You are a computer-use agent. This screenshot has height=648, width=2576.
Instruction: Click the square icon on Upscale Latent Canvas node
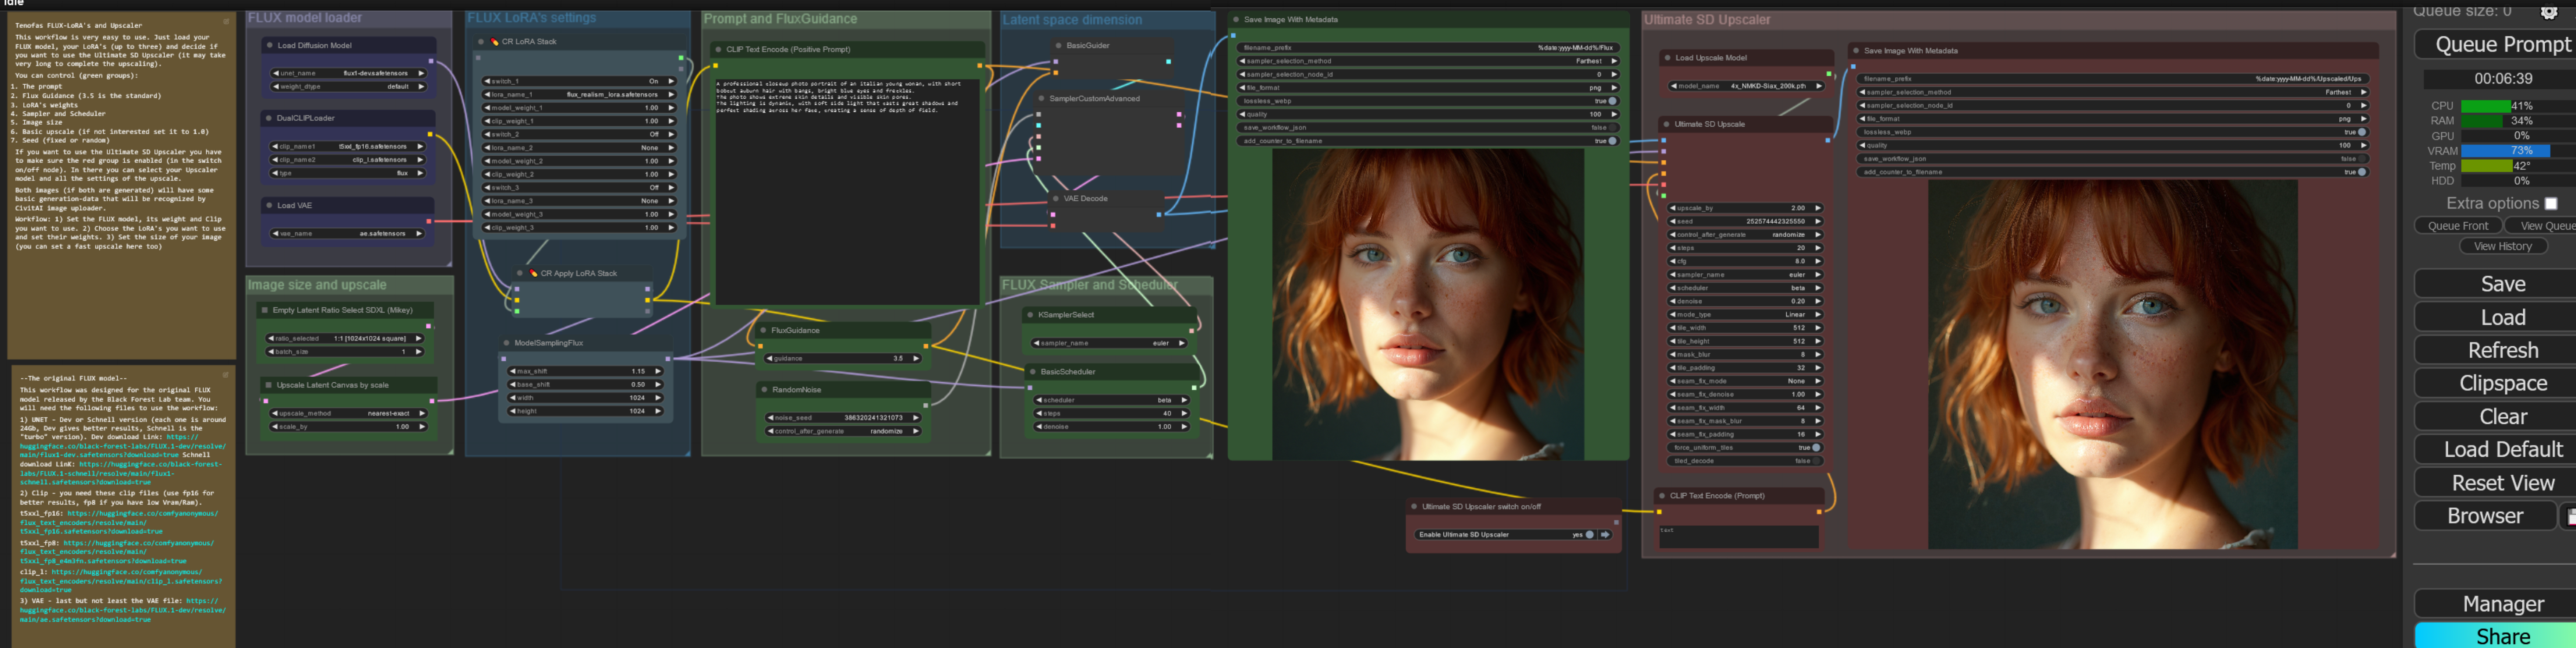(268, 385)
